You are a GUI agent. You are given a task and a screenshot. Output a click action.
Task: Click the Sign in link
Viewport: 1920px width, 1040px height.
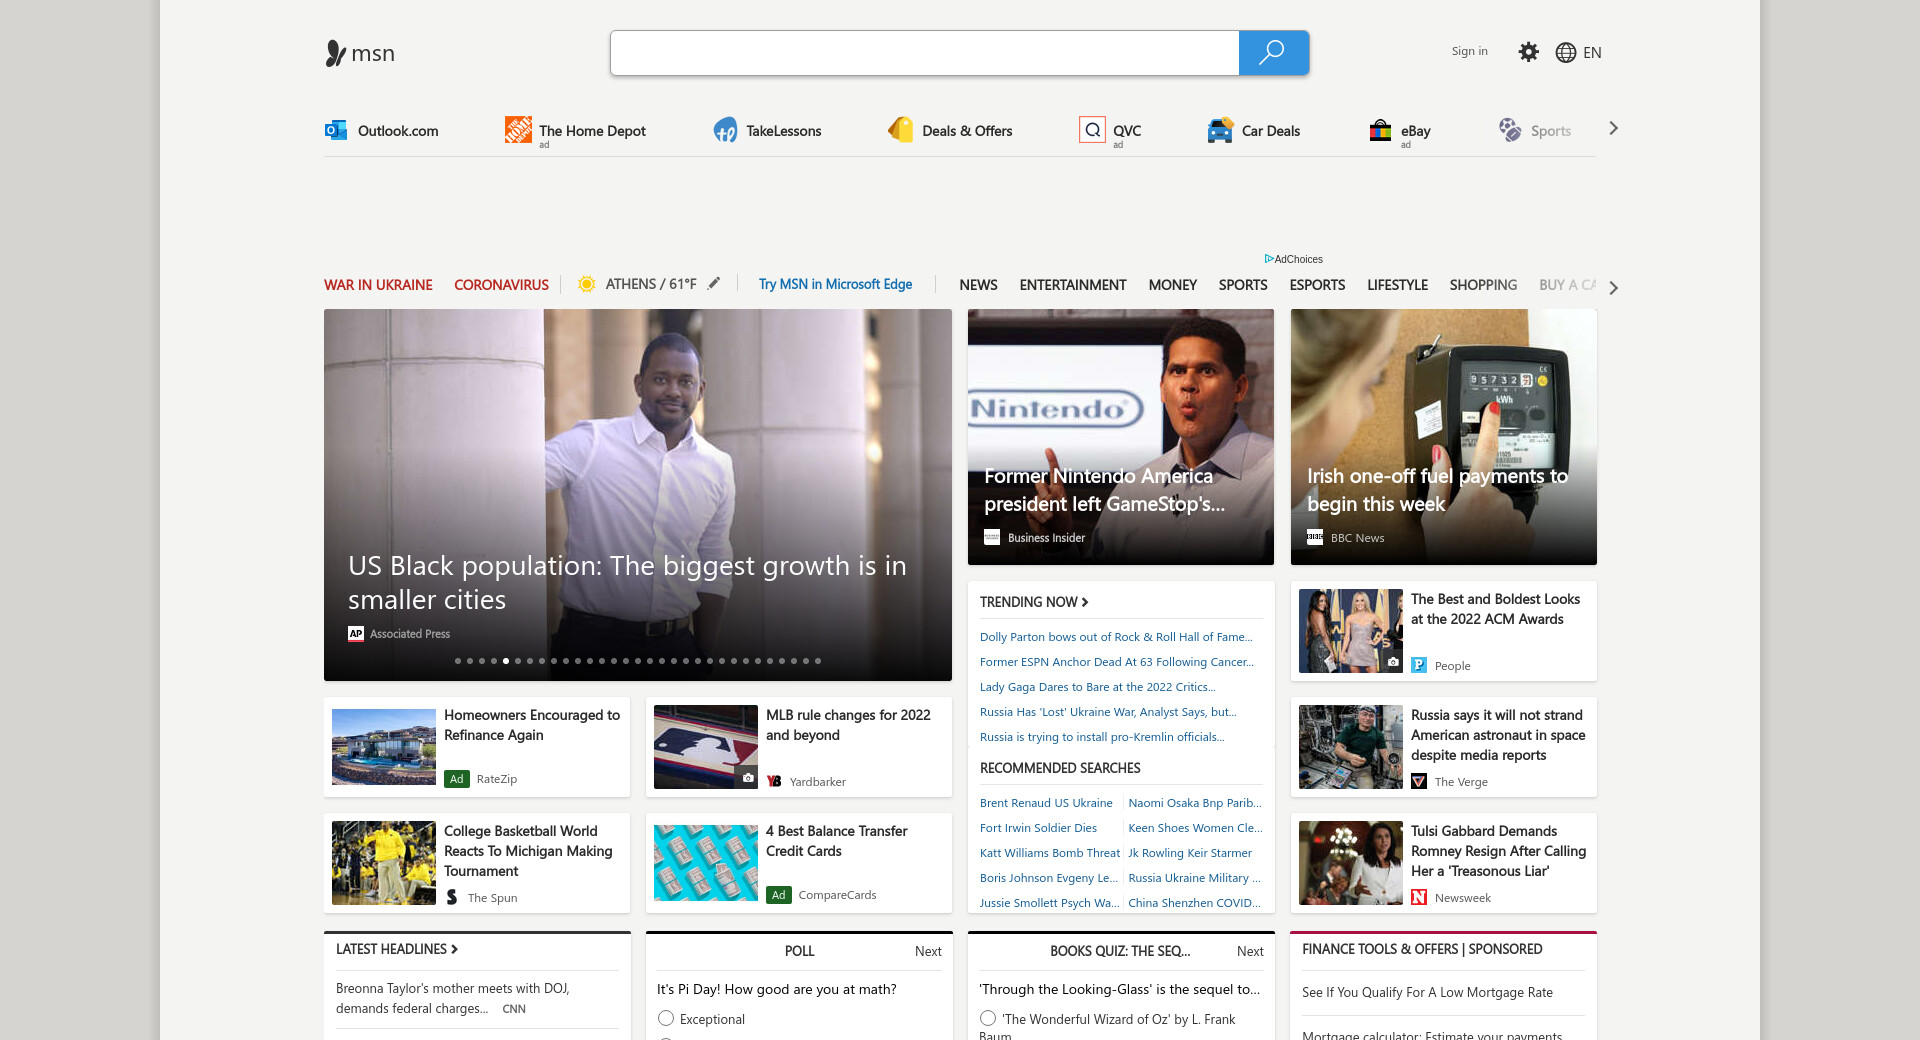[1469, 52]
